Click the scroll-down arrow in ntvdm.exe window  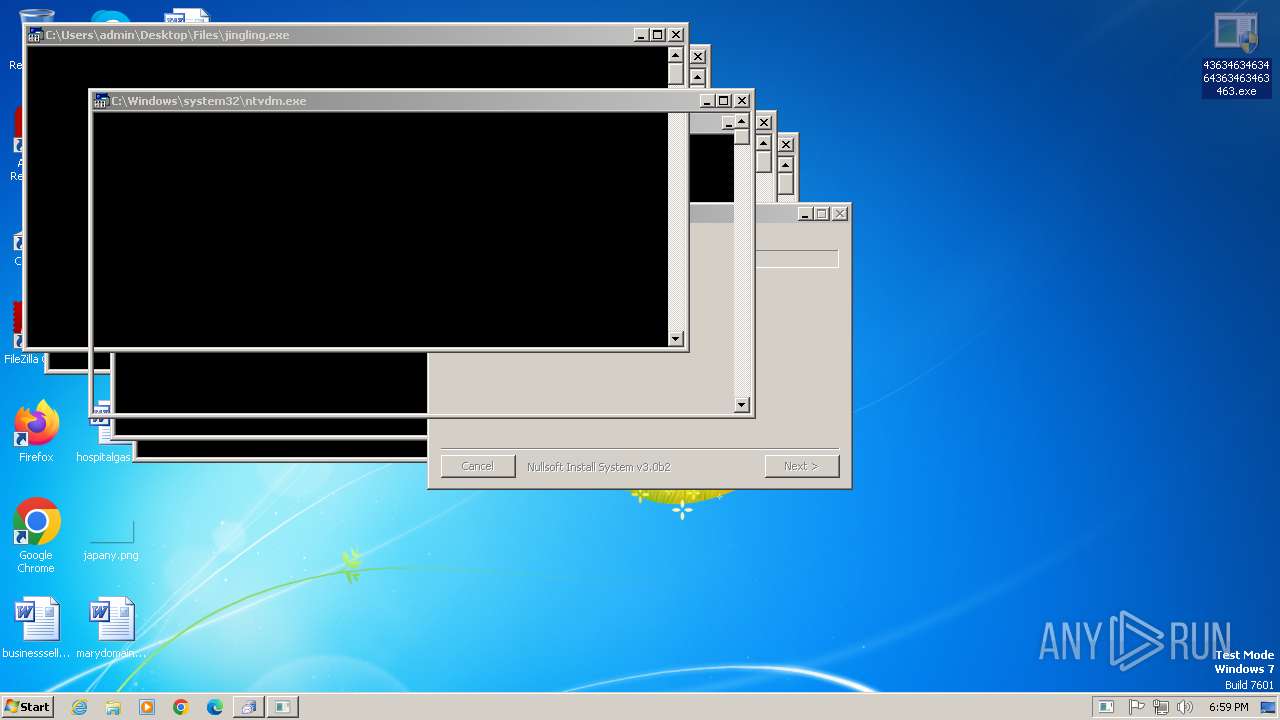tap(741, 405)
